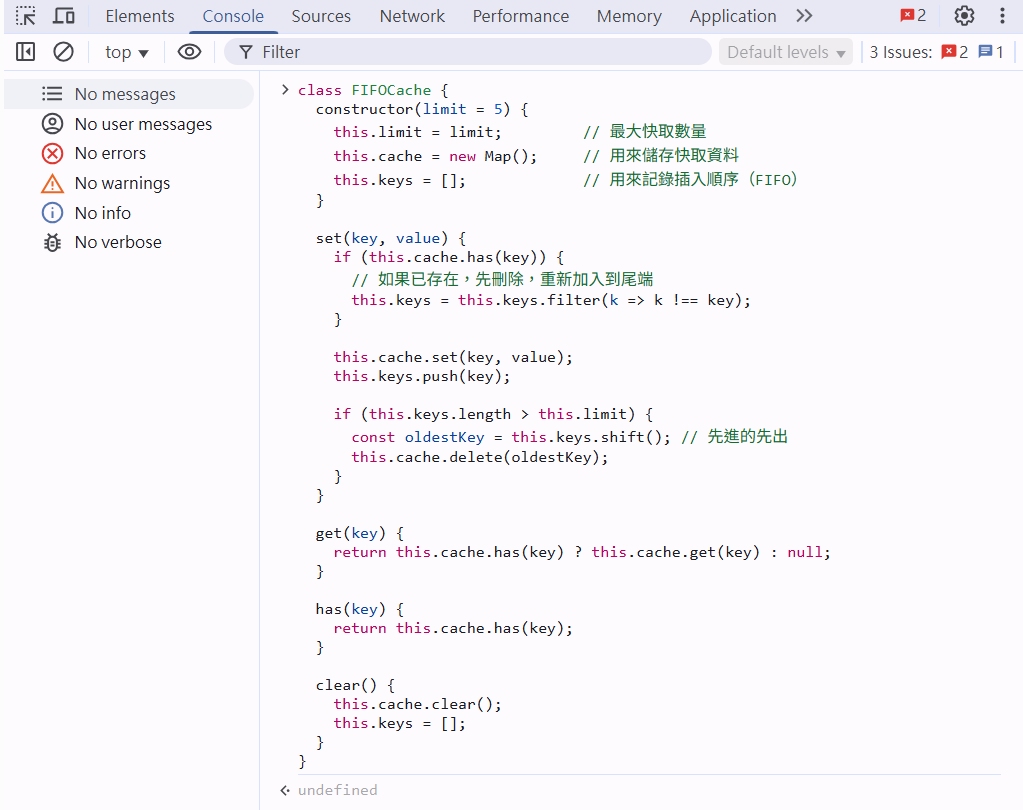
Task: Click the list icon beside No messages
Action: (x=52, y=94)
